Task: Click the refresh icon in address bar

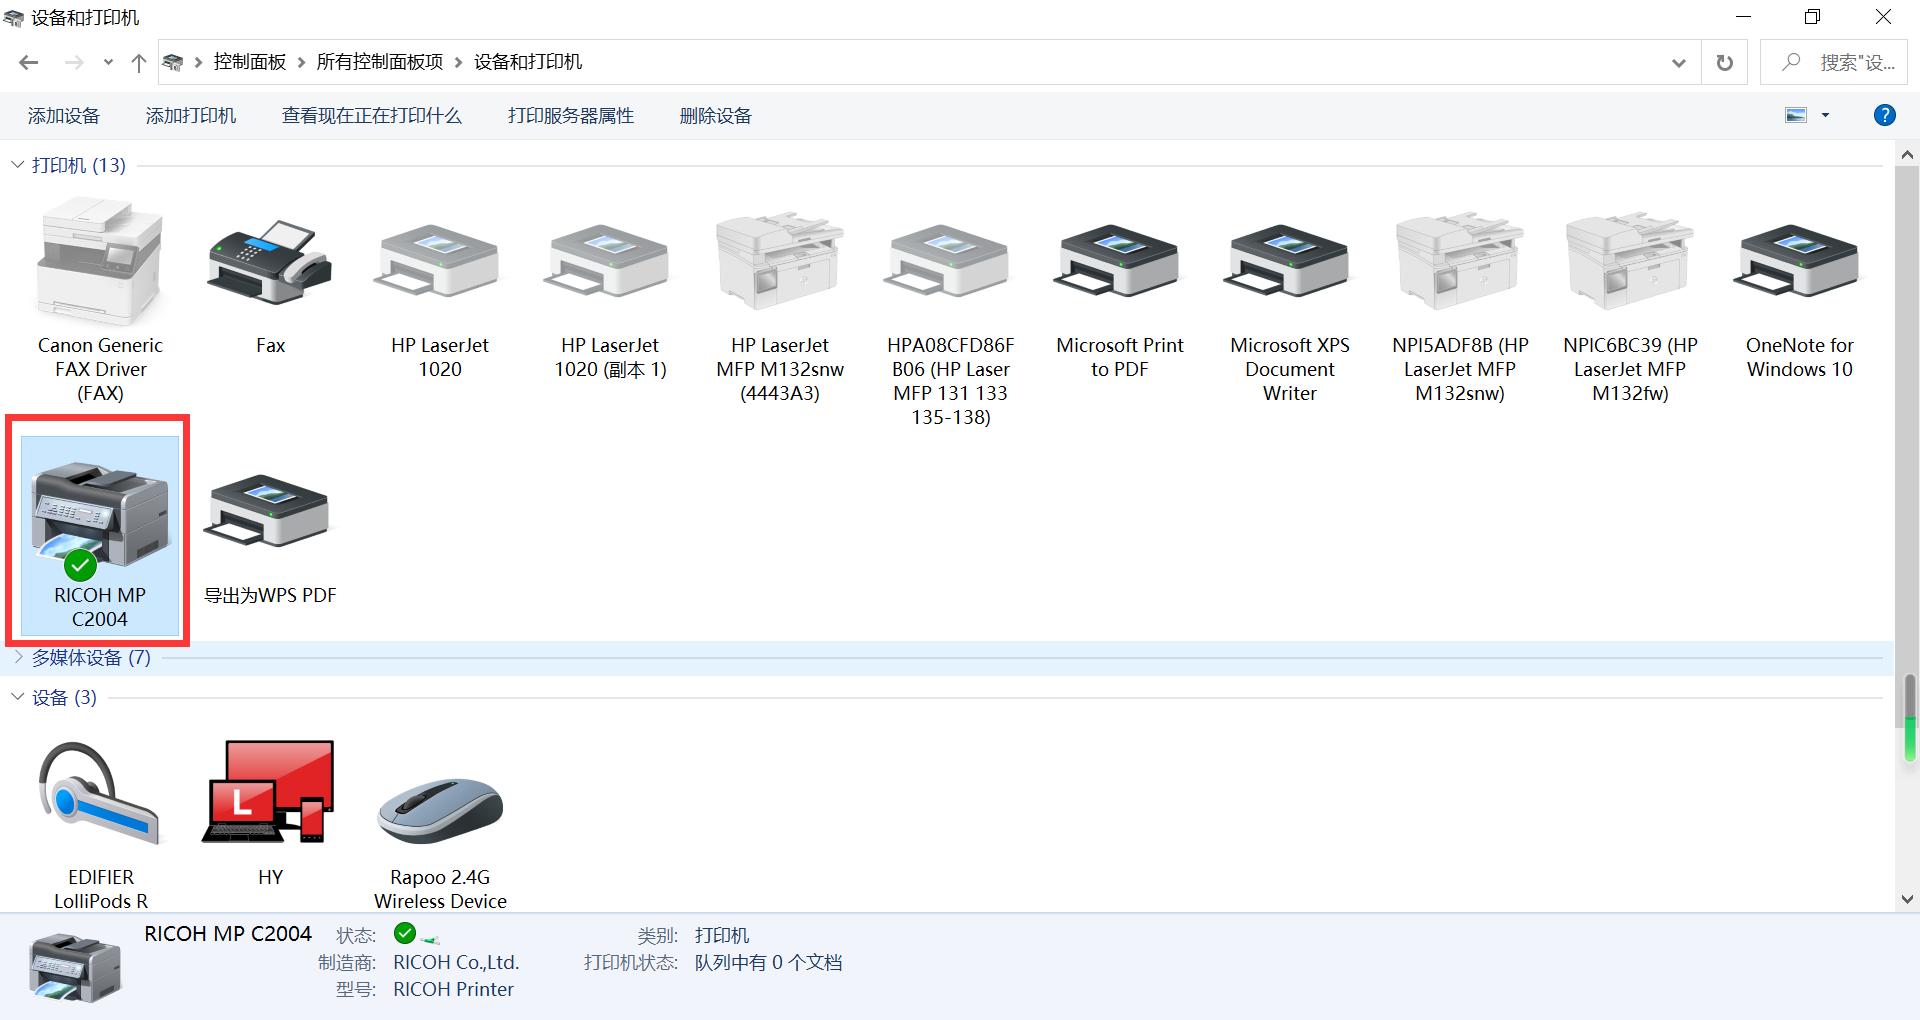Action: pyautogui.click(x=1725, y=62)
